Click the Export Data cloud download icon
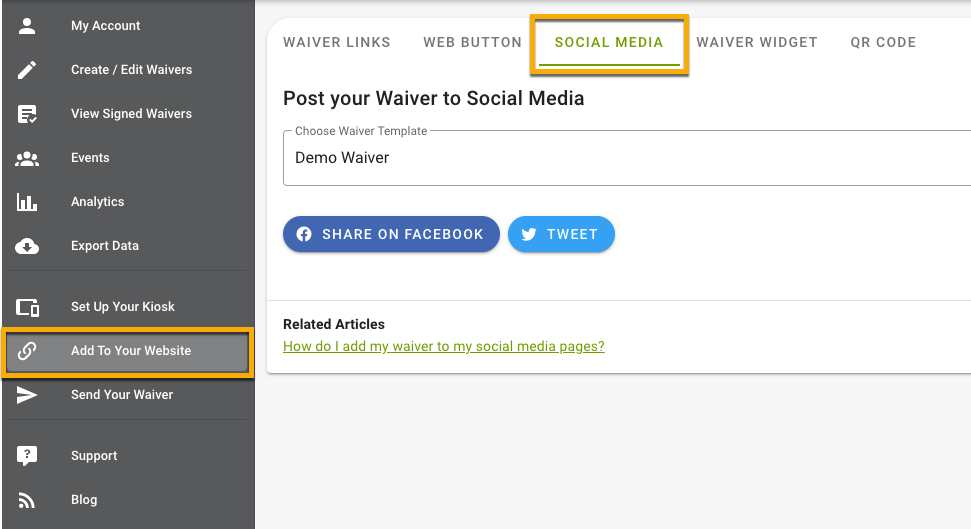 pyautogui.click(x=27, y=247)
